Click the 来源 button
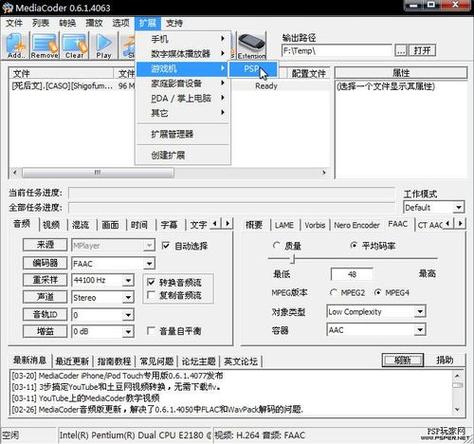 pos(45,245)
